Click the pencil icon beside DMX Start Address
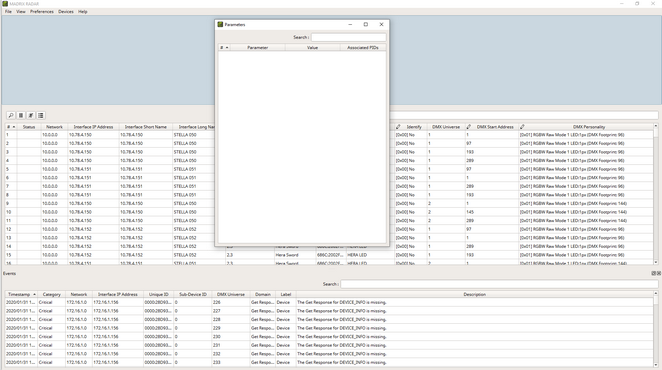This screenshot has height=370, width=662. [x=468, y=127]
